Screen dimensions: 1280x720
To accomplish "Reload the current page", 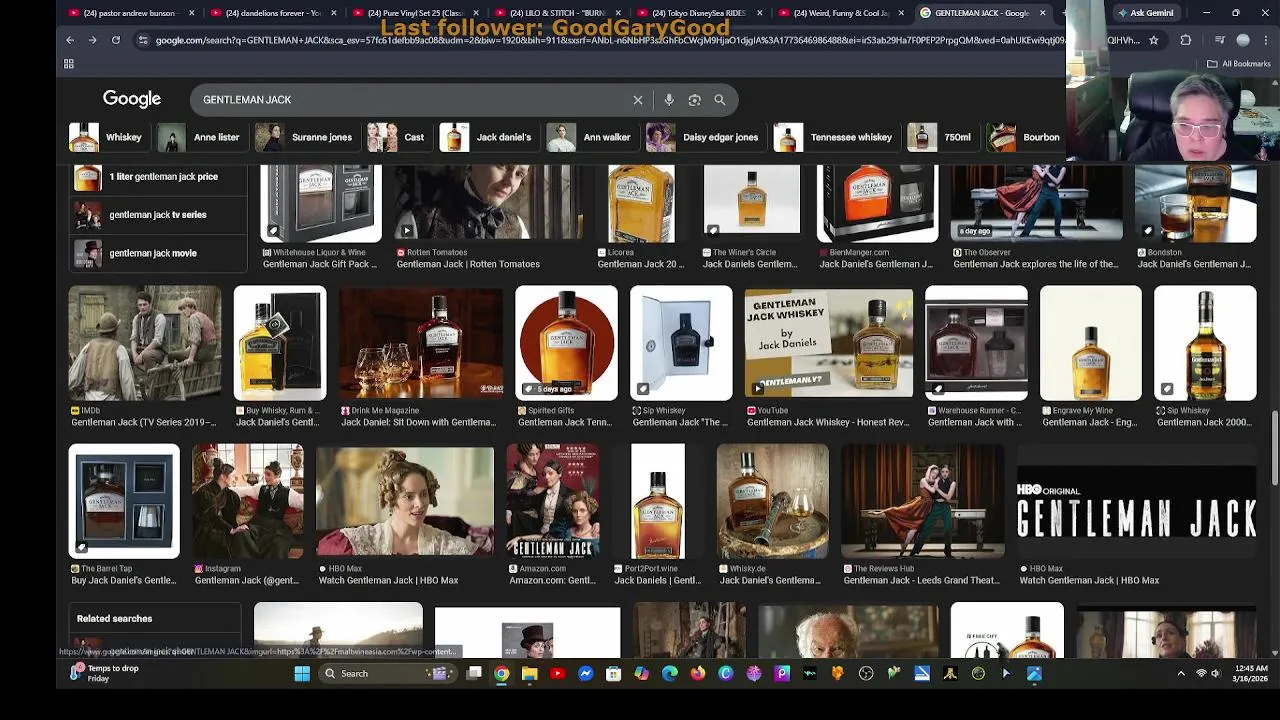I will [116, 40].
